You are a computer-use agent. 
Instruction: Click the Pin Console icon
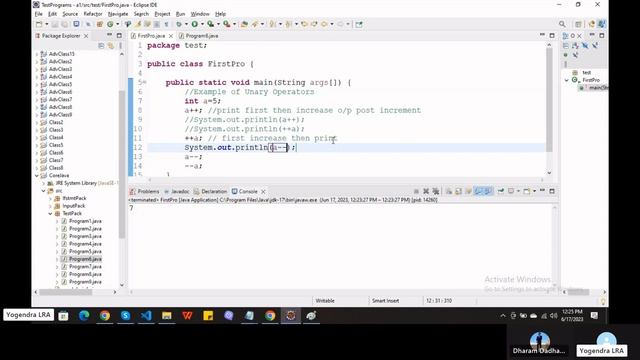coord(501,191)
